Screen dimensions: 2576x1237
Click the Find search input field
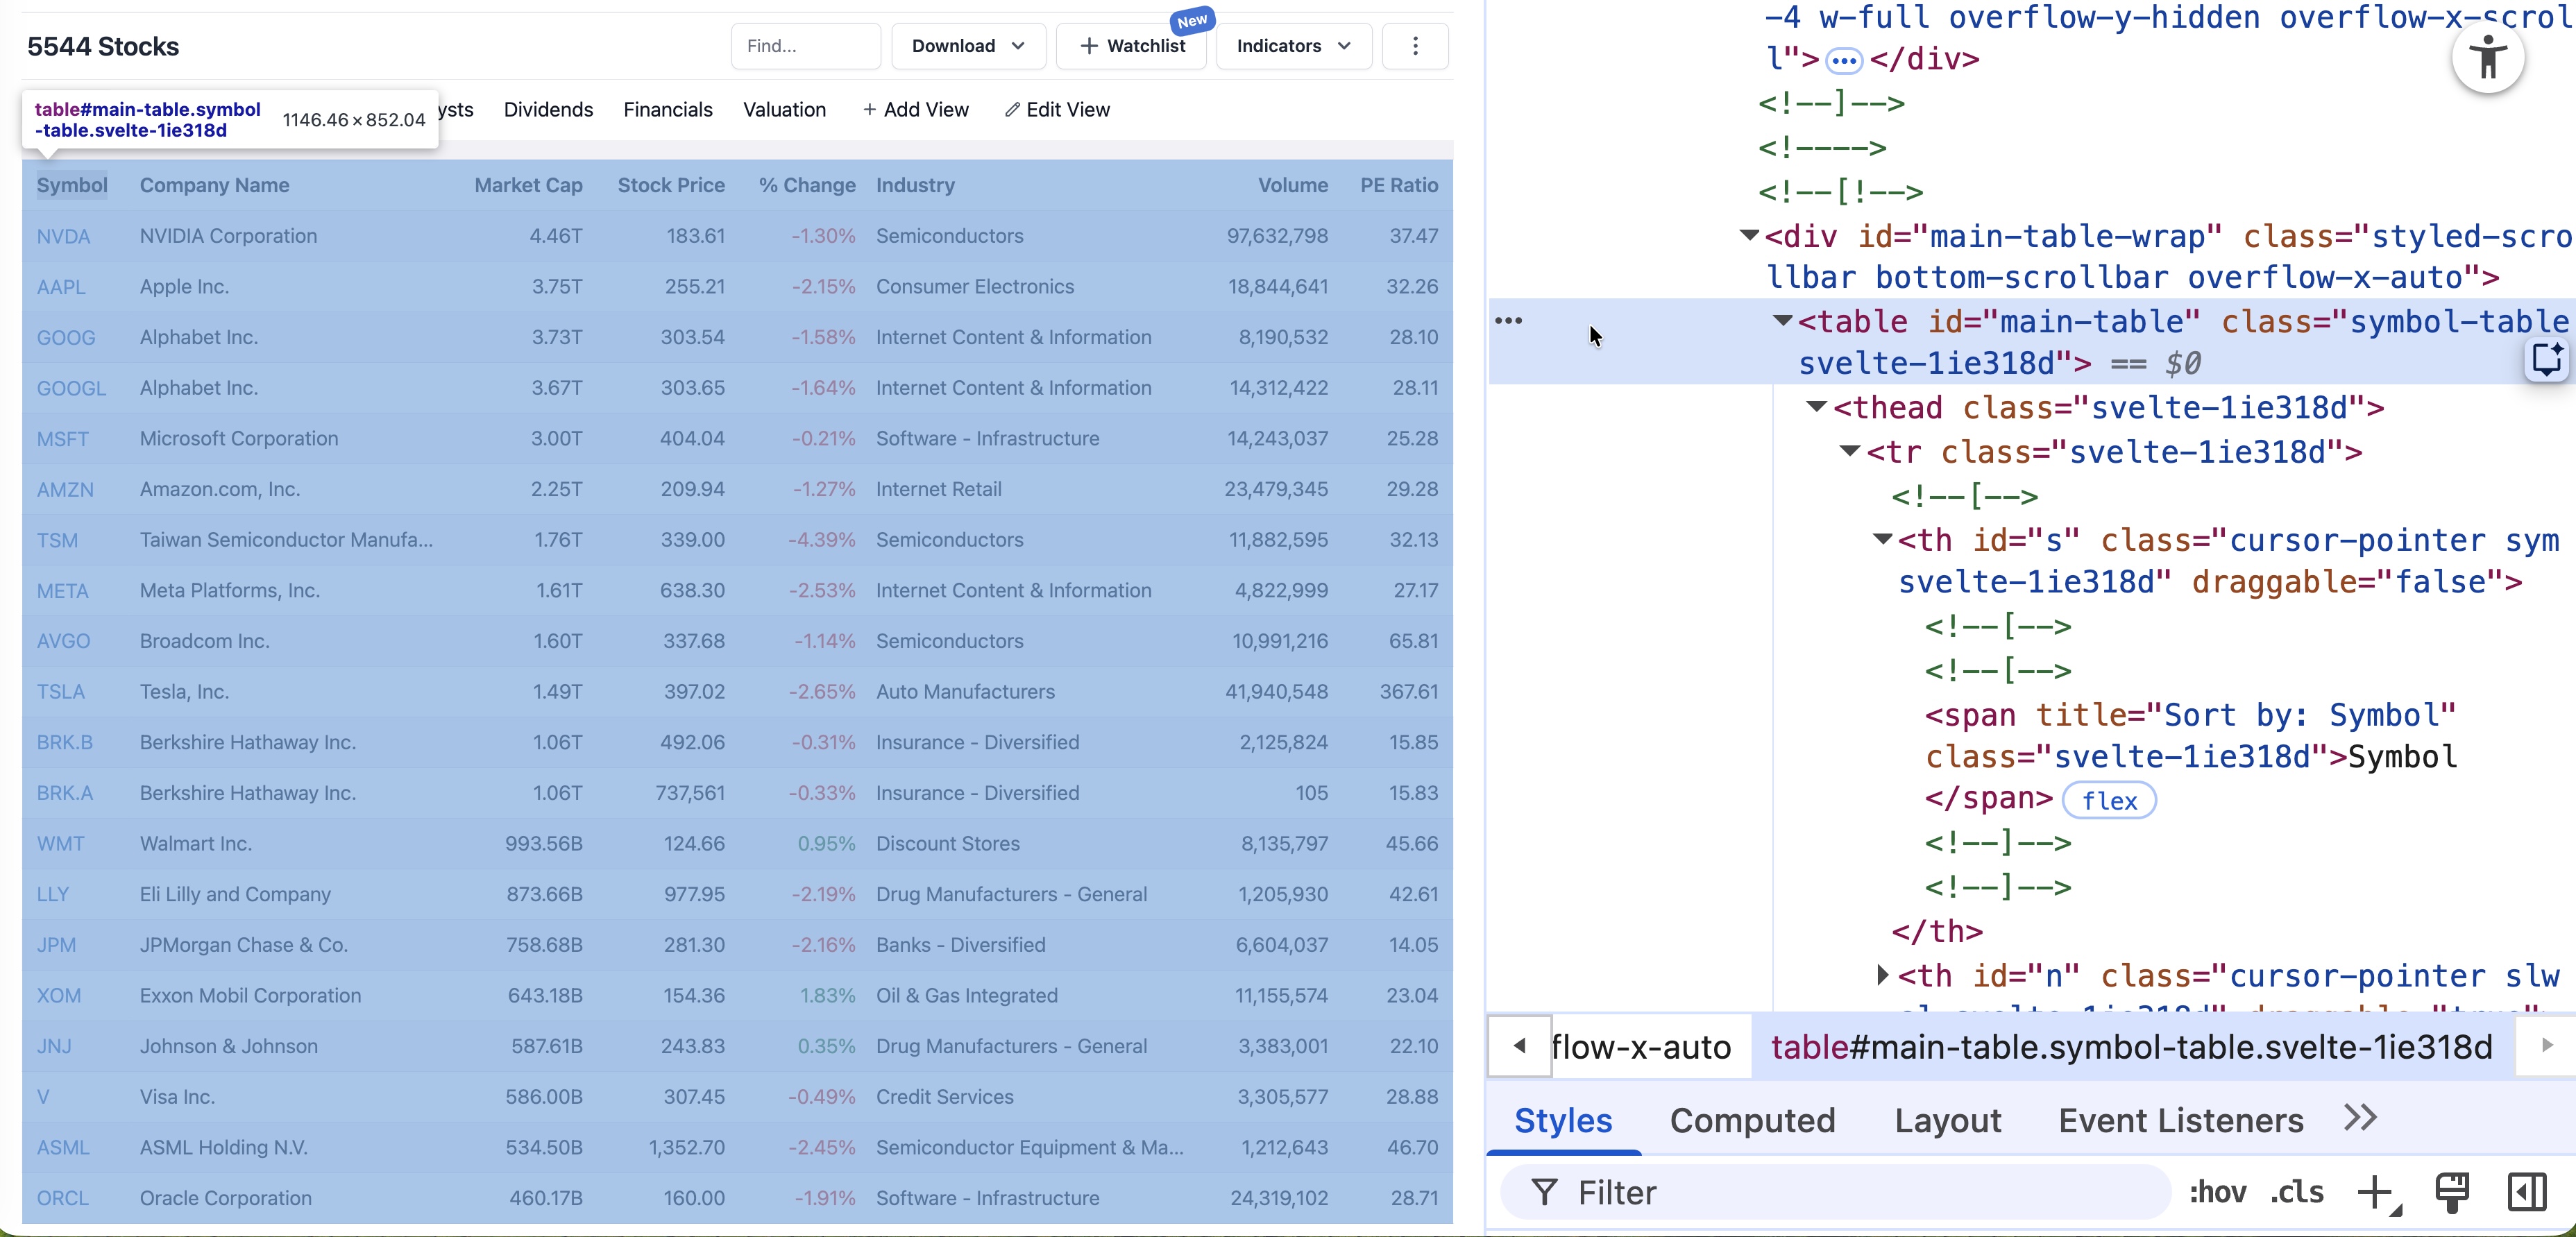click(805, 46)
